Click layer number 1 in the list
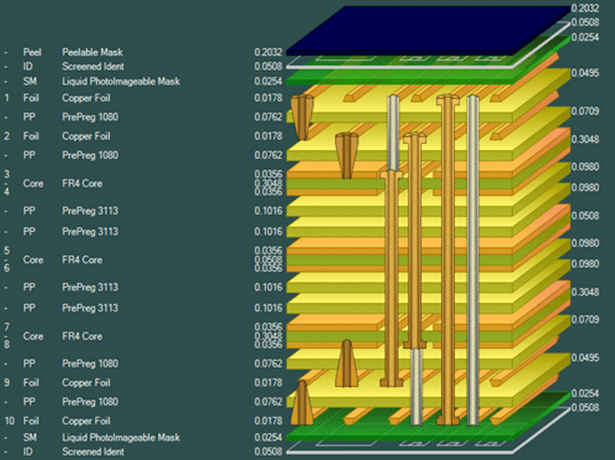Screen dimensions: 615x460 point(7,98)
